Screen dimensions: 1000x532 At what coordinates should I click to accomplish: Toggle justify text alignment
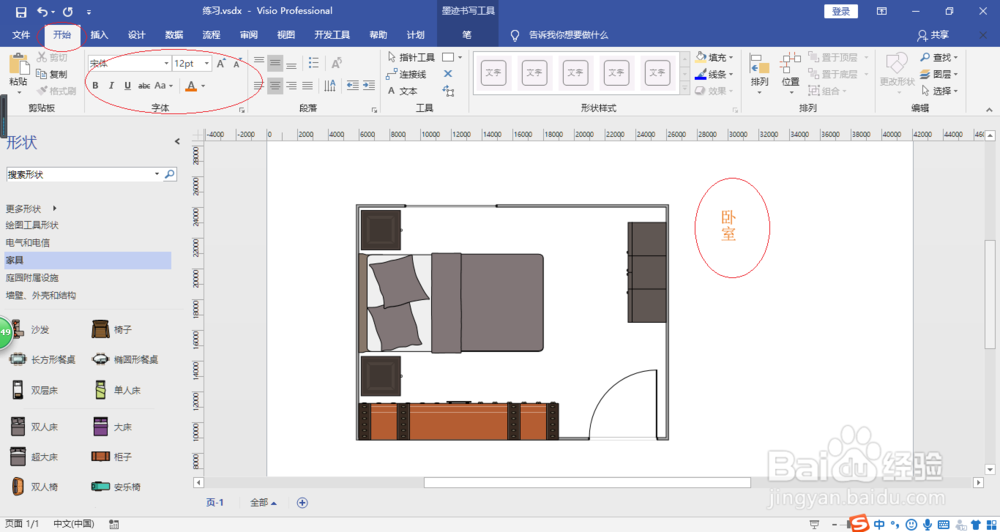[x=307, y=85]
